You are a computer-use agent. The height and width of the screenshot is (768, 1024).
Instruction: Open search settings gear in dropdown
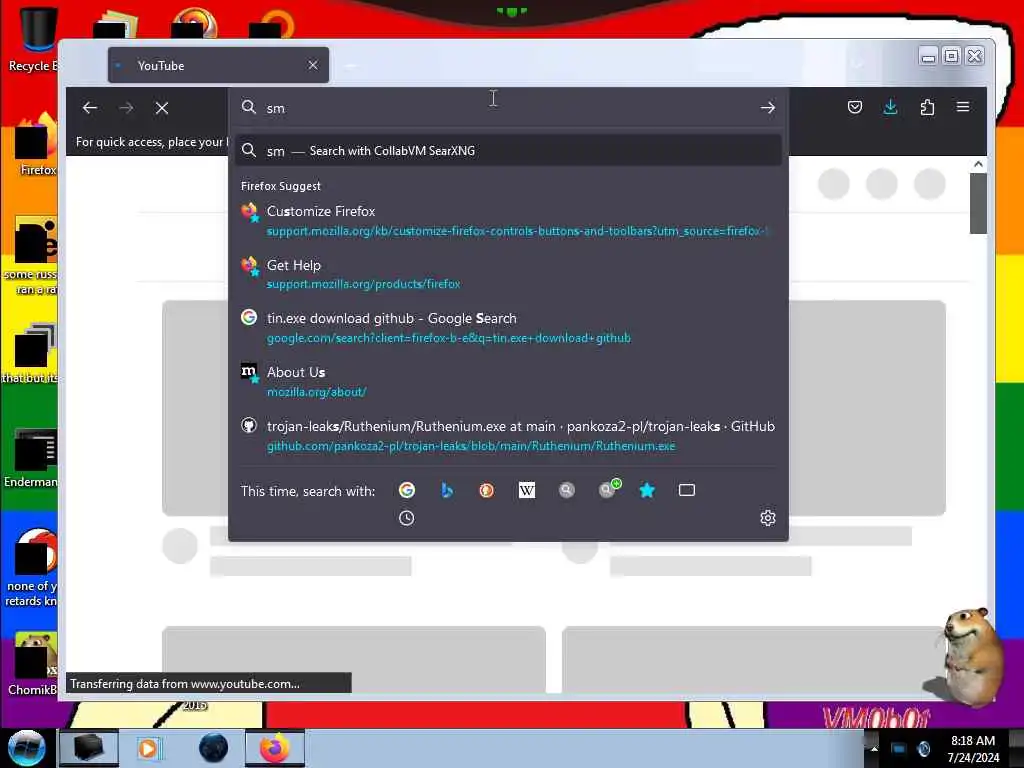click(767, 518)
